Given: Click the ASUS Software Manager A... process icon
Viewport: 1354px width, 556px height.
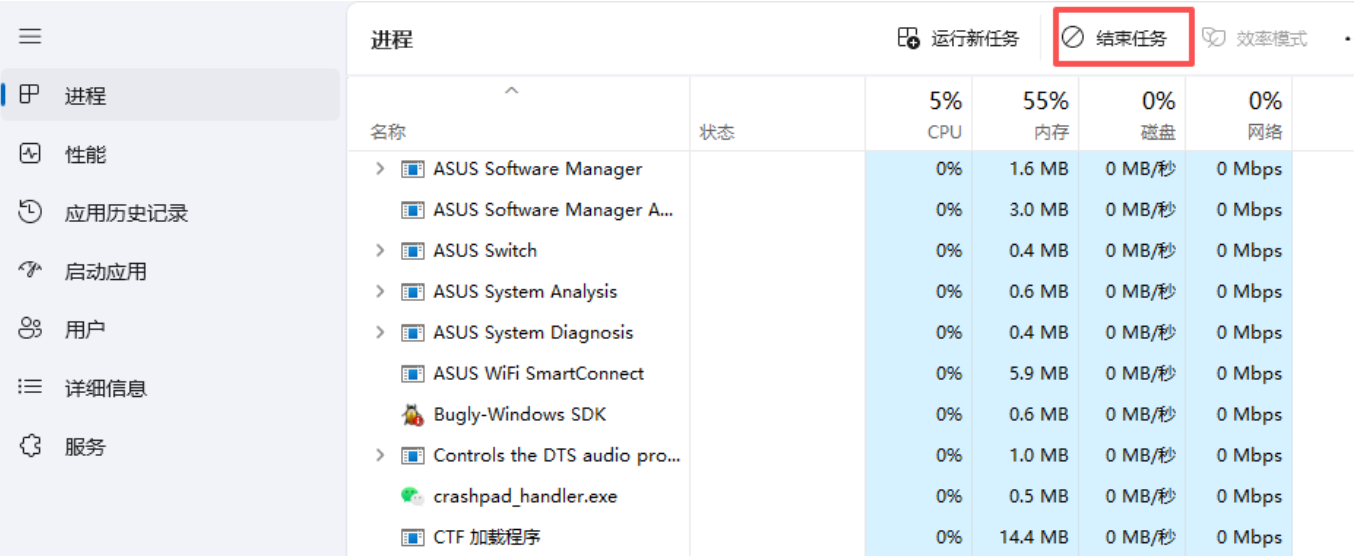Looking at the screenshot, I should click(412, 210).
